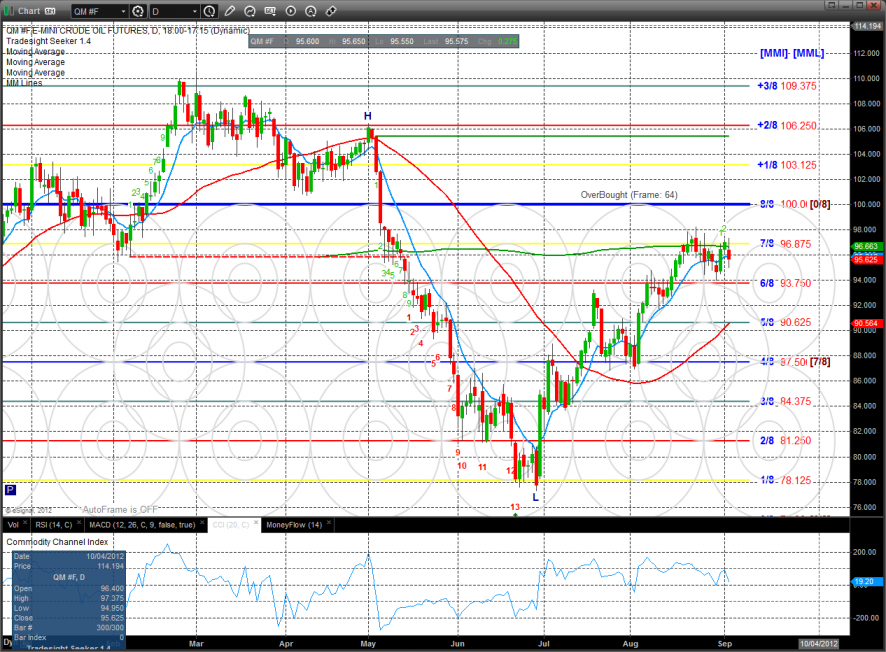Open symbol settings gear next to QM #F
This screenshot has height=652, width=886.
(138, 11)
